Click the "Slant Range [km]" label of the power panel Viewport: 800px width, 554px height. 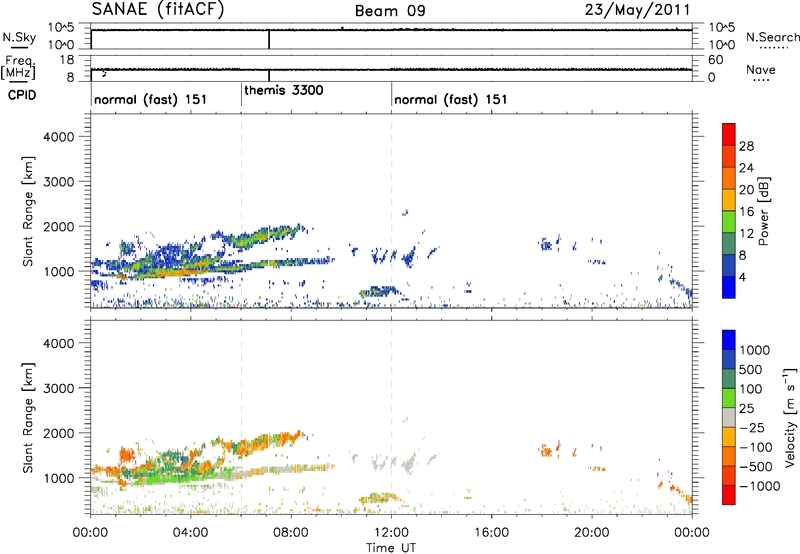(x=28, y=211)
